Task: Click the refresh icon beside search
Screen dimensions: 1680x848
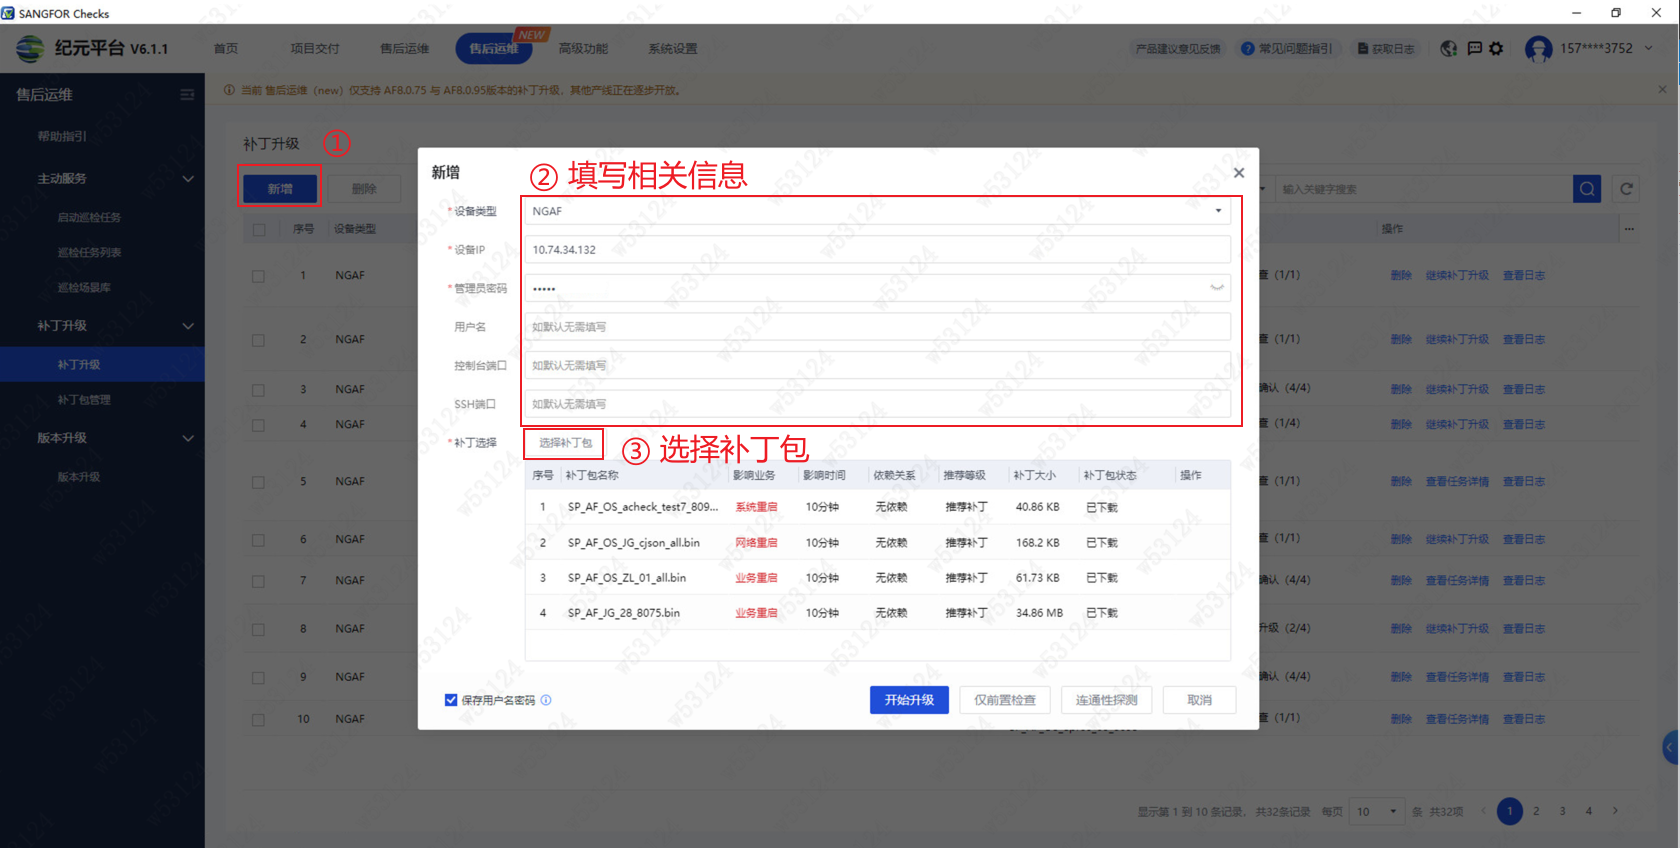Action: coord(1627,189)
